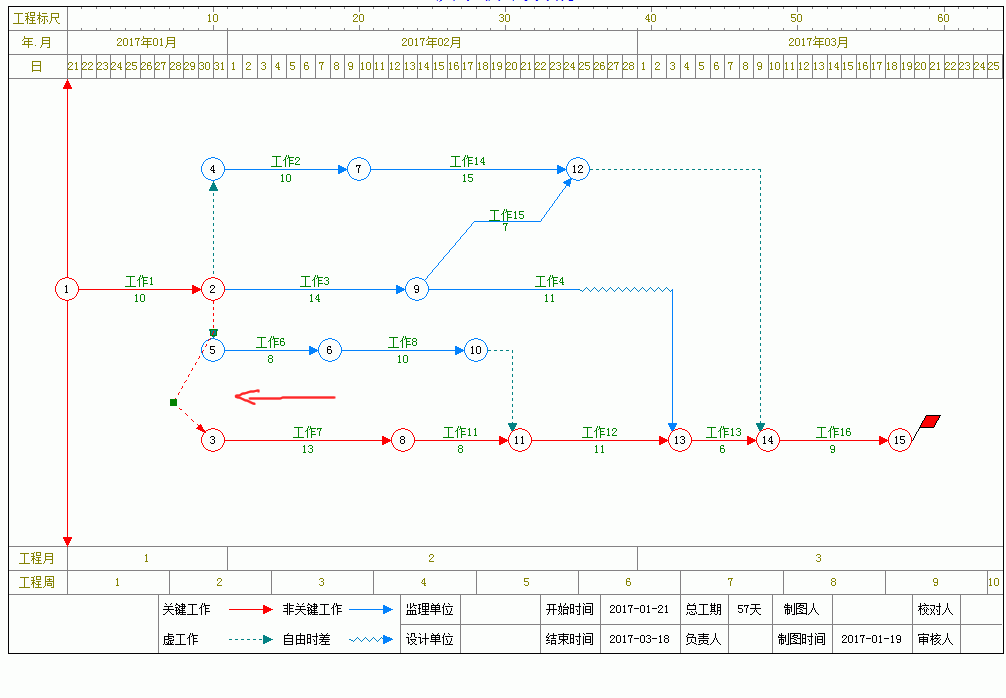Select the 2017年02月 month header
The width and height of the screenshot is (1006, 698).
(431, 42)
